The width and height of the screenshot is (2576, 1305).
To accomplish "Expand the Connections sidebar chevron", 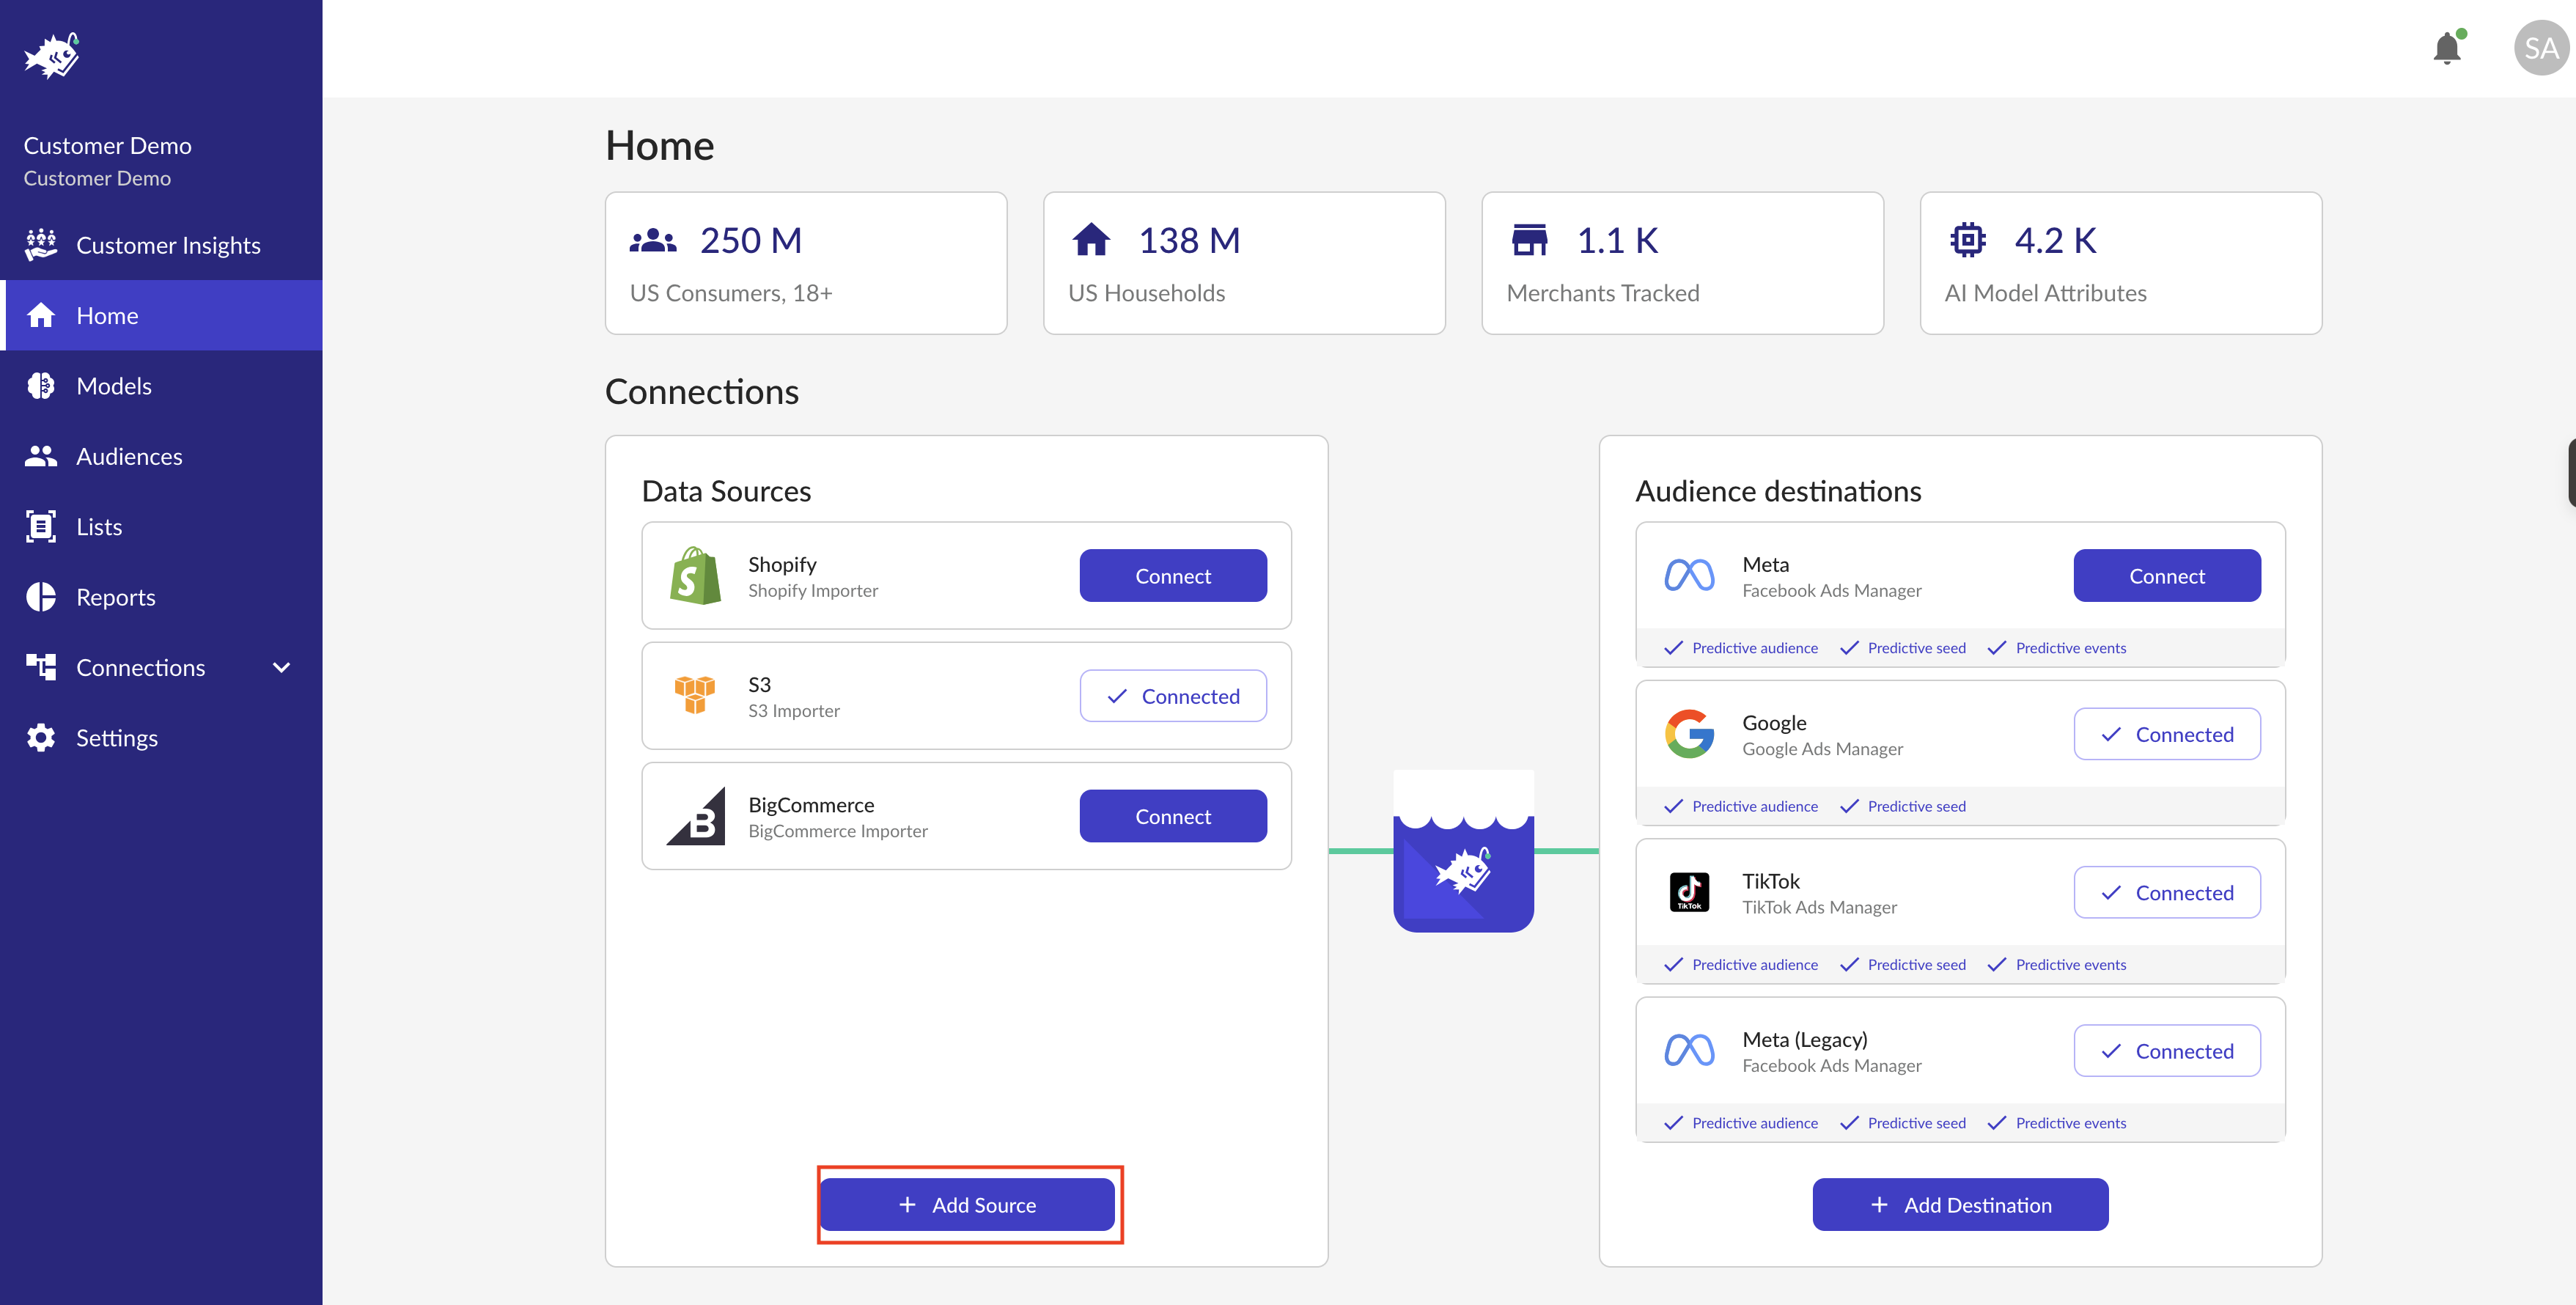I will click(x=281, y=667).
